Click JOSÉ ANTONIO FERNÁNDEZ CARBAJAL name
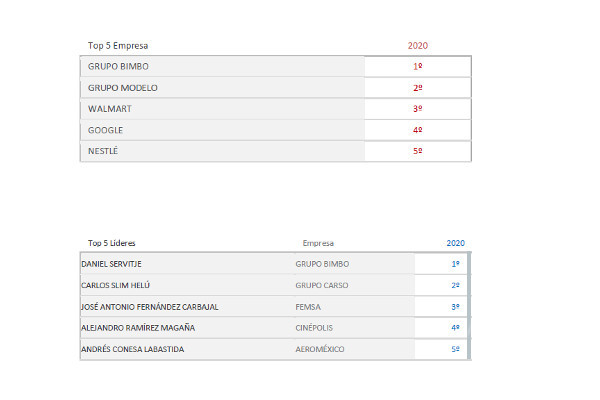 [x=150, y=307]
